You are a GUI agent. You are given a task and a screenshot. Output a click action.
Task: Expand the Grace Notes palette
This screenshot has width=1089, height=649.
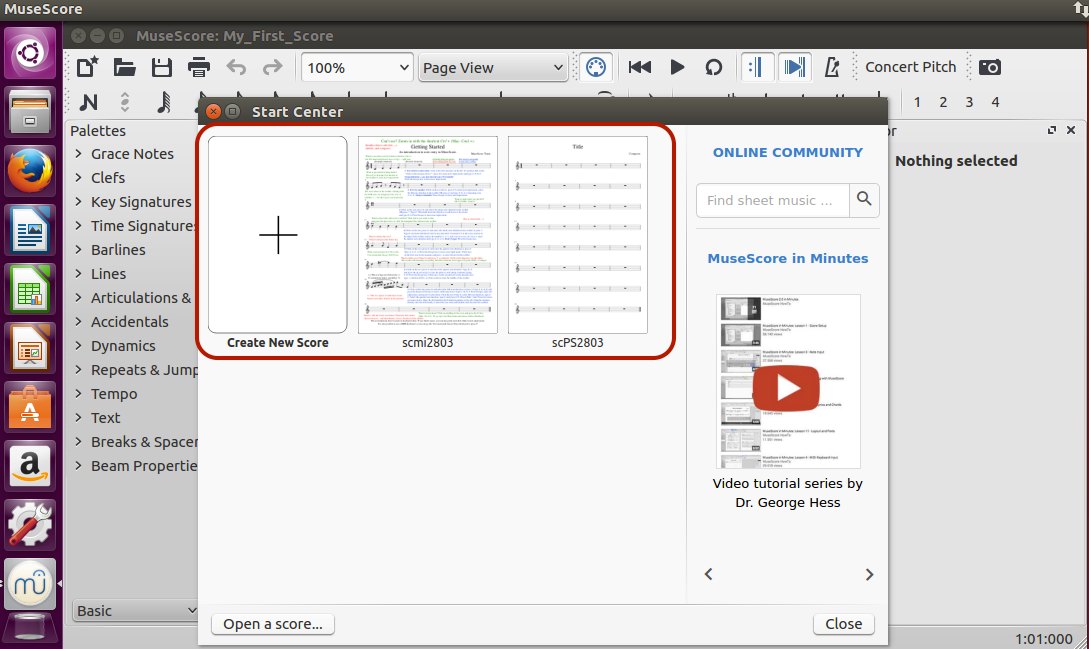[x=78, y=154]
